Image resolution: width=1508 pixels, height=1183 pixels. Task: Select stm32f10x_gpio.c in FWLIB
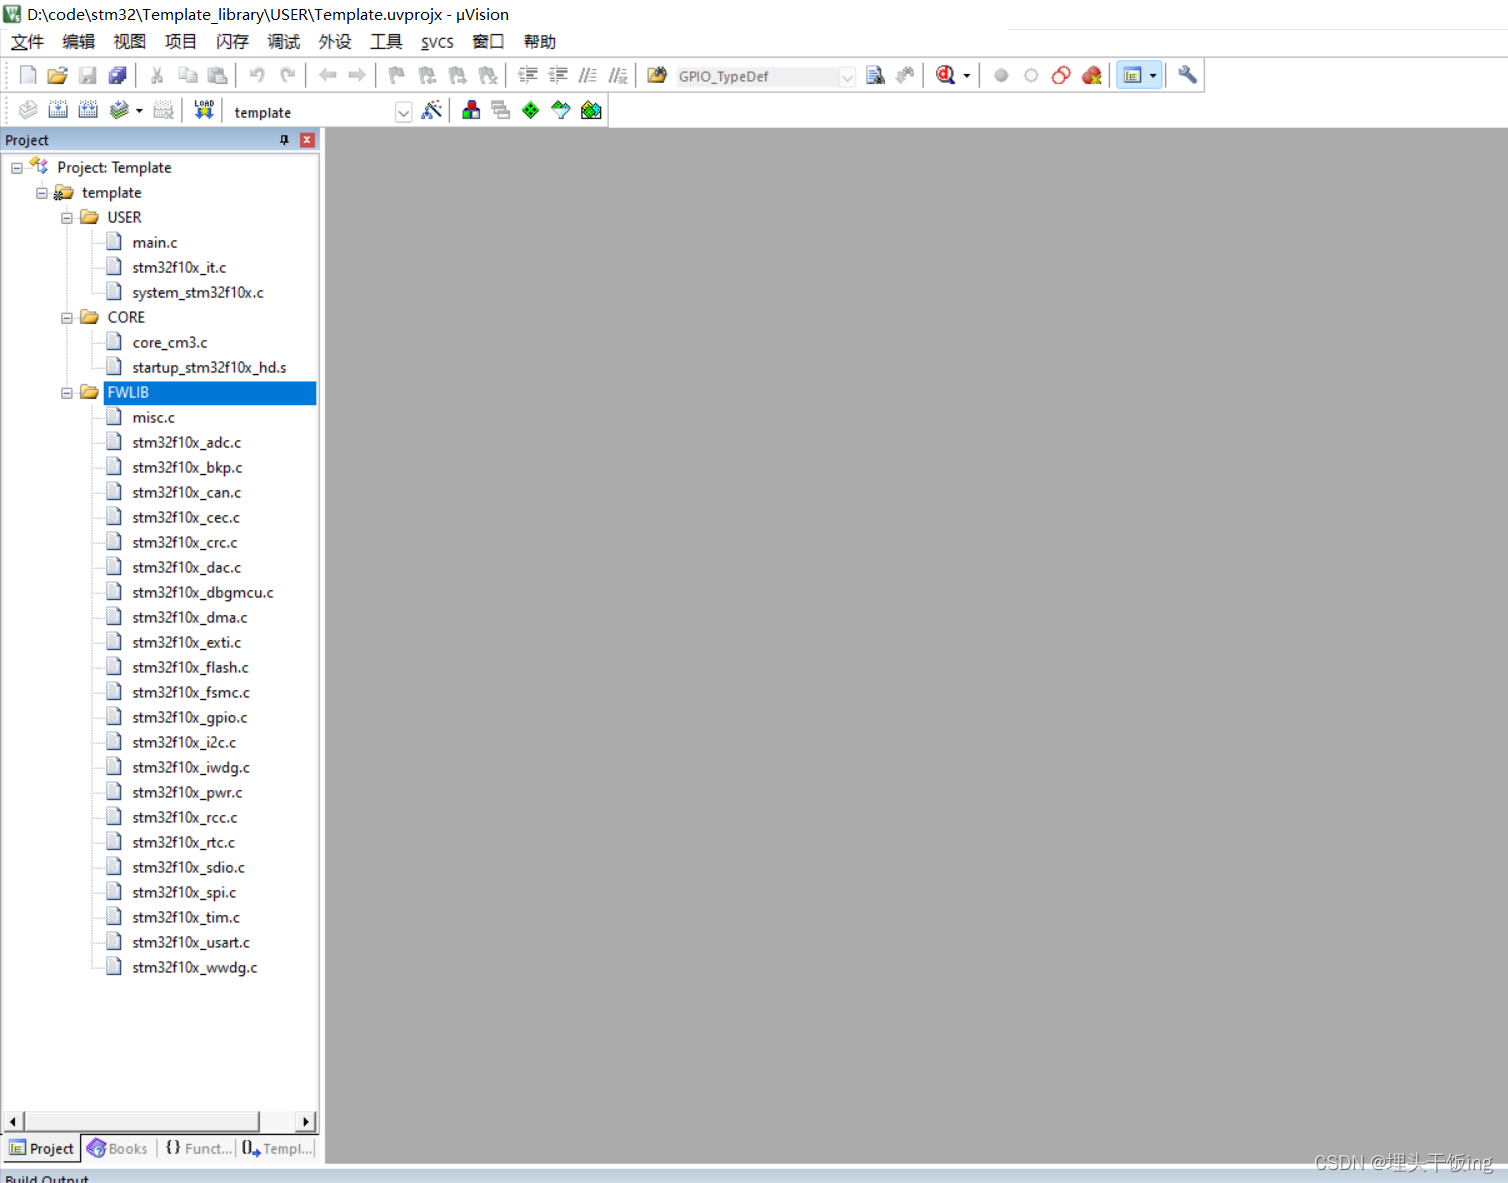[189, 718]
